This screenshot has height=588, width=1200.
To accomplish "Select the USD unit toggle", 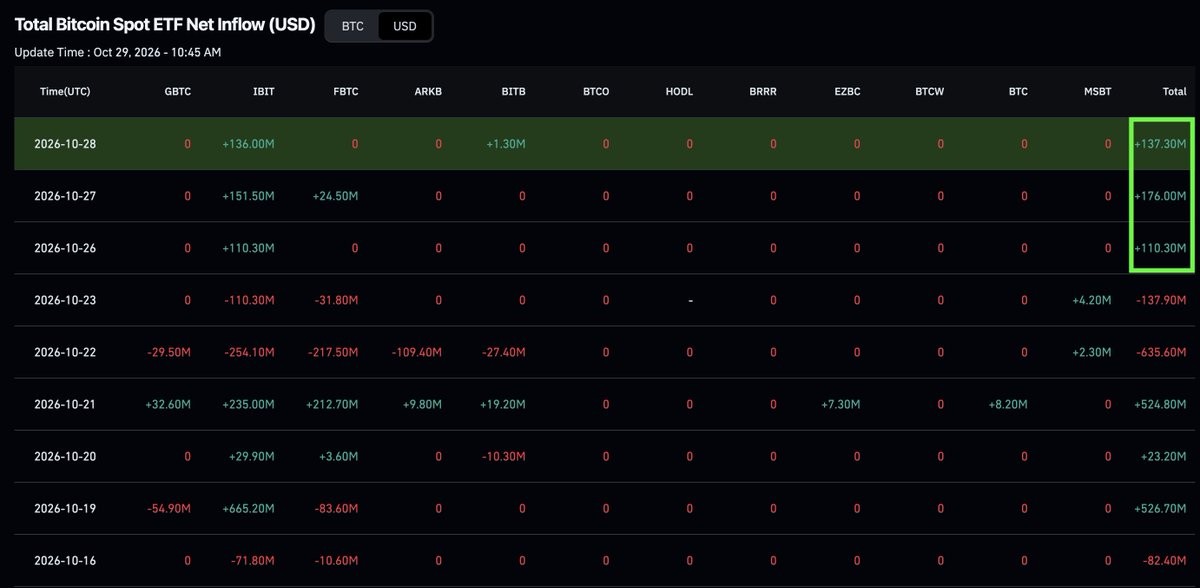I will (x=405, y=26).
